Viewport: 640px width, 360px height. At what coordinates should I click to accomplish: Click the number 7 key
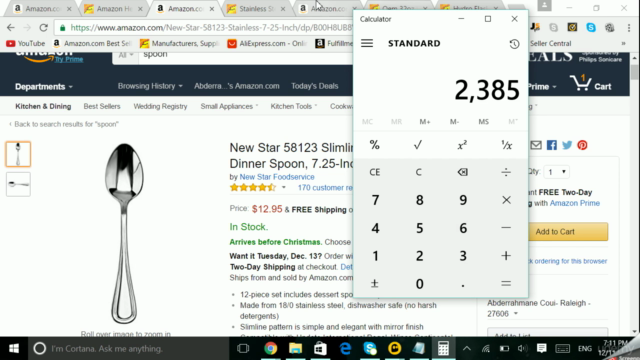pos(375,200)
